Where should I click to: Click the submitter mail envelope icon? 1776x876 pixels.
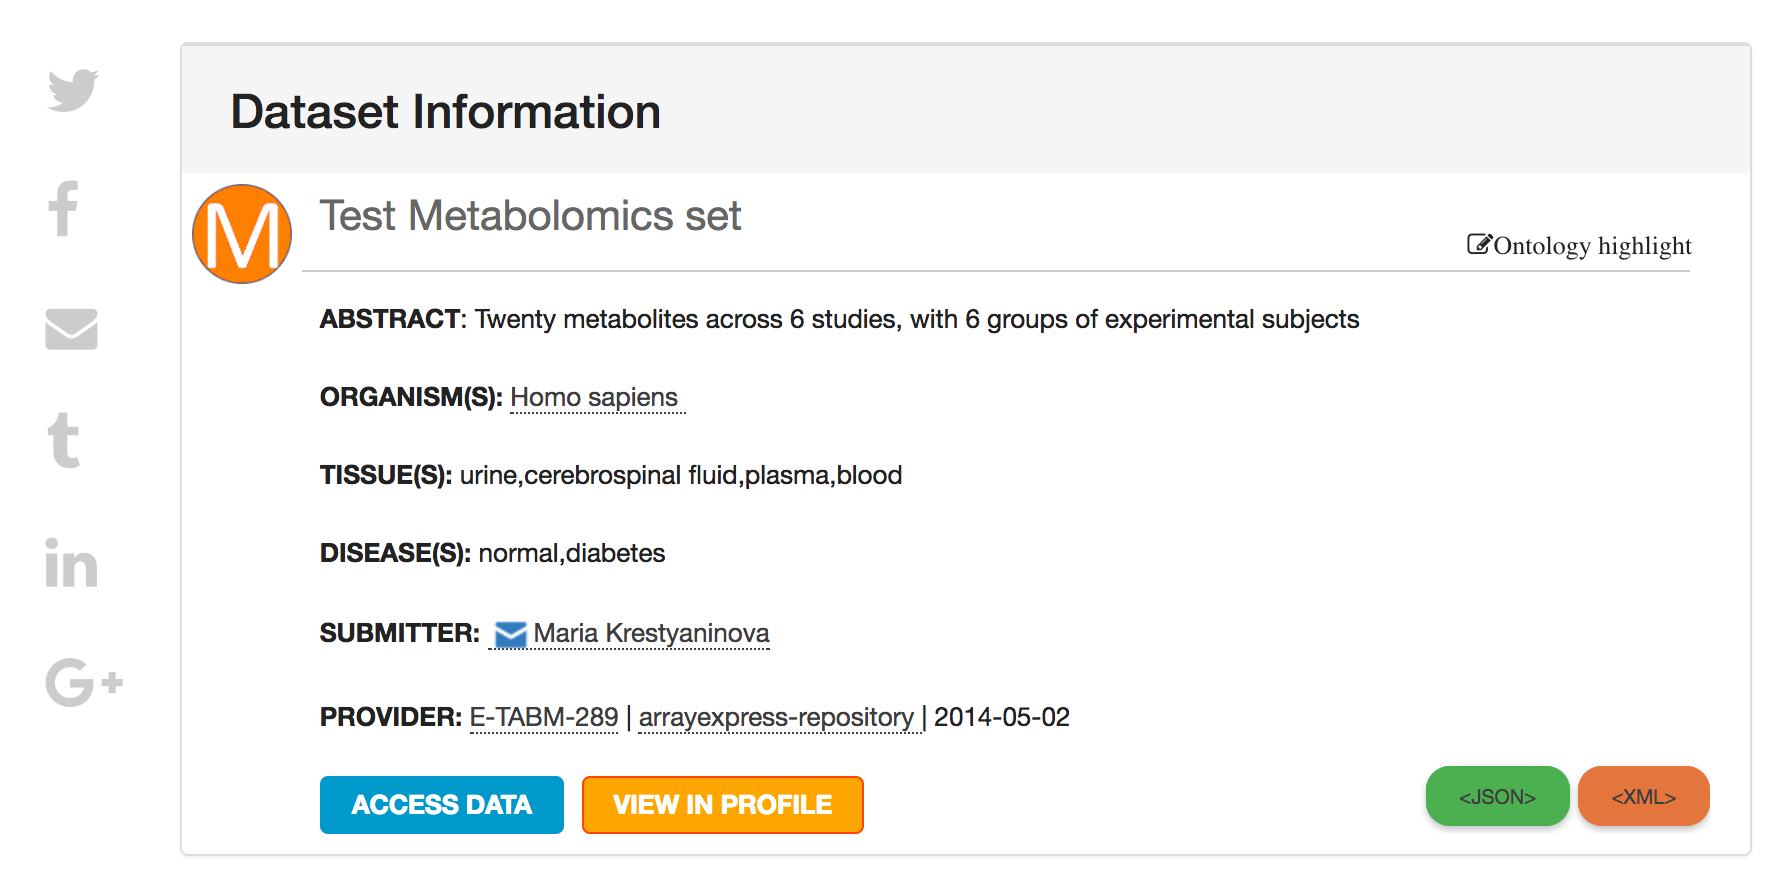coord(511,635)
